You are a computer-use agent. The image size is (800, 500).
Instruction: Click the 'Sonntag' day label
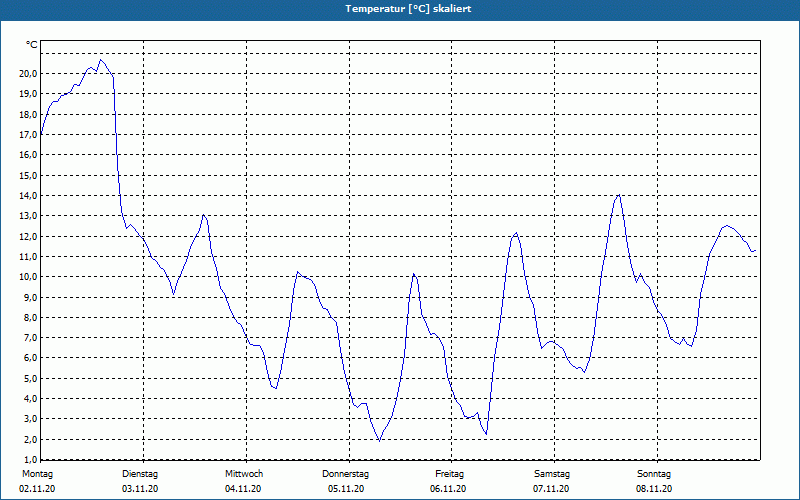654,474
